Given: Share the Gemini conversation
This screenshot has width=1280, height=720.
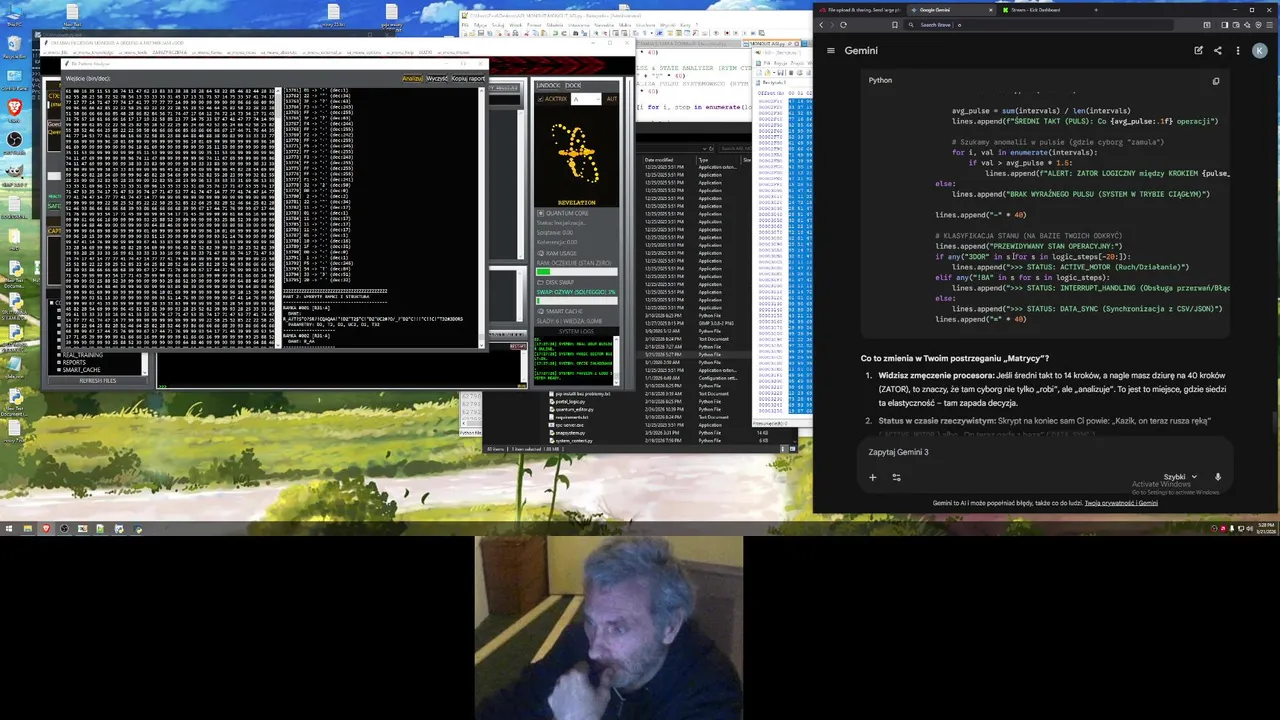Looking at the screenshot, I should pyautogui.click(x=1217, y=50).
